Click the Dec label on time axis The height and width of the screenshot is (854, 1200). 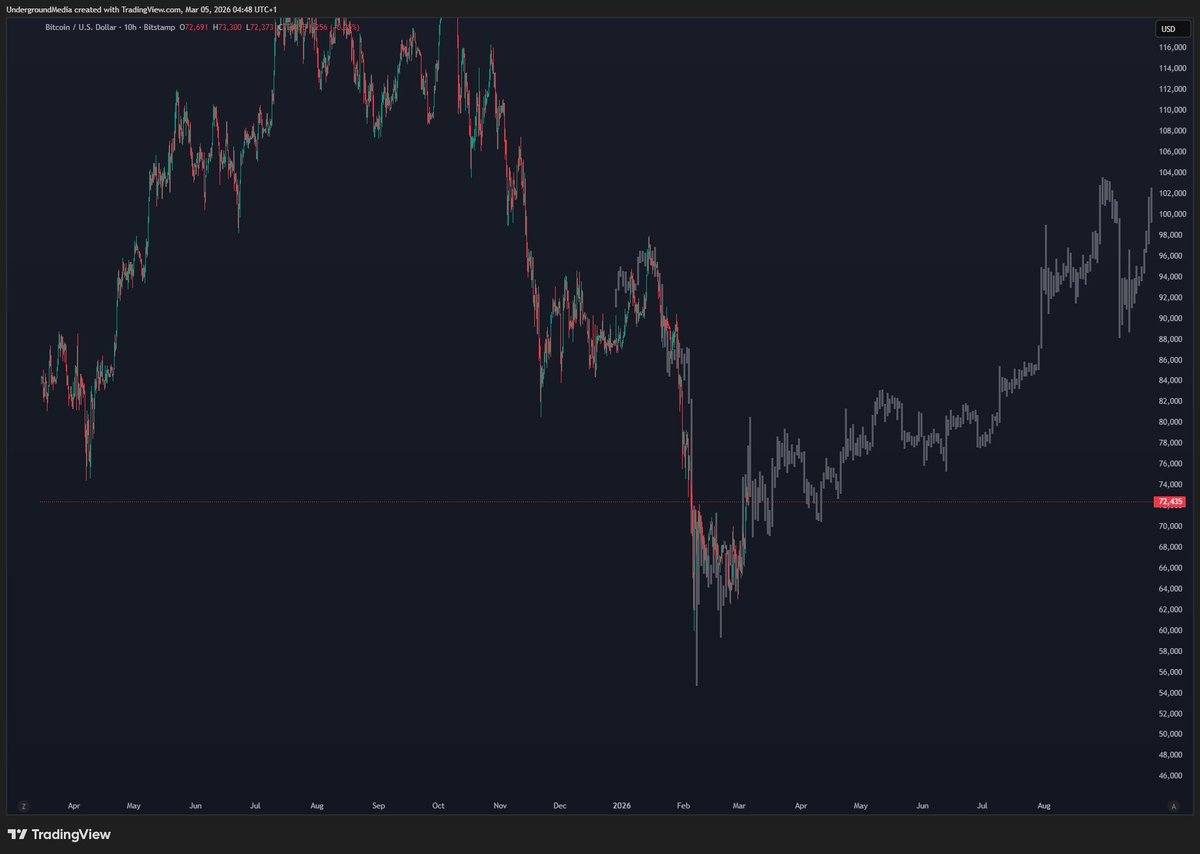click(560, 804)
